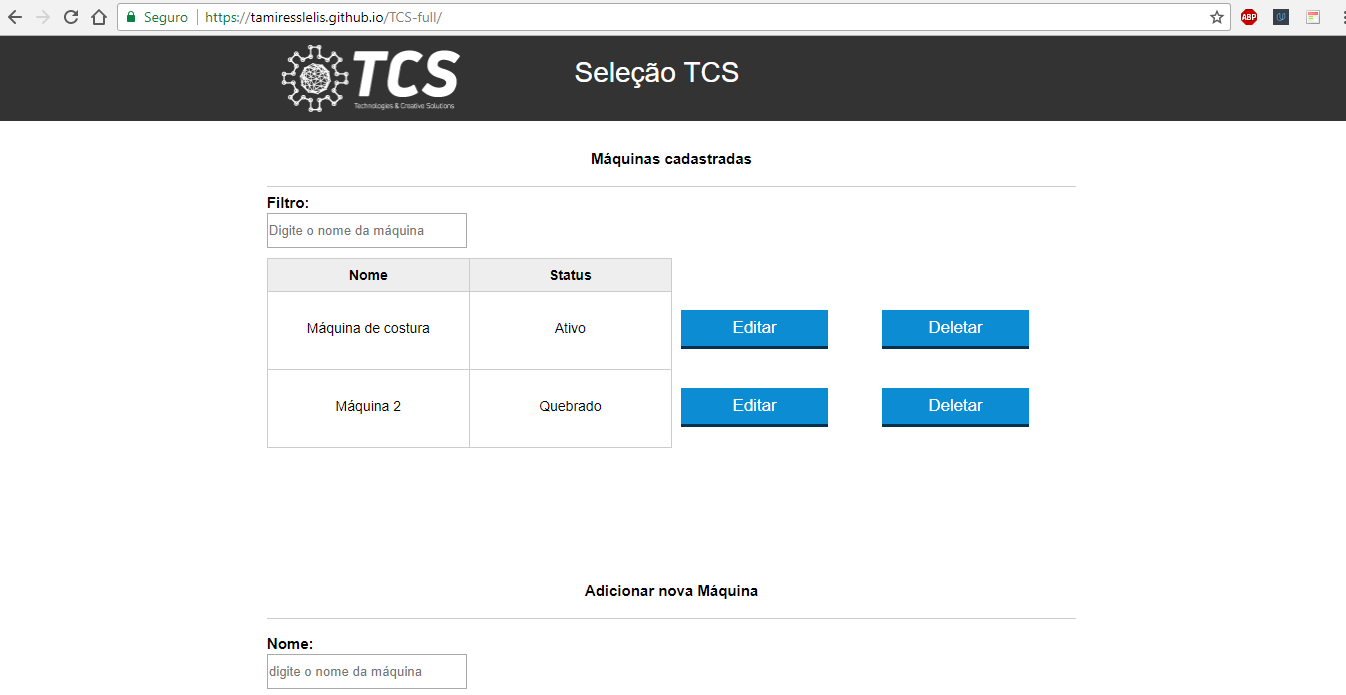Image resolution: width=1346 pixels, height=695 pixels.
Task: Click the browser forward arrow
Action: pos(43,17)
